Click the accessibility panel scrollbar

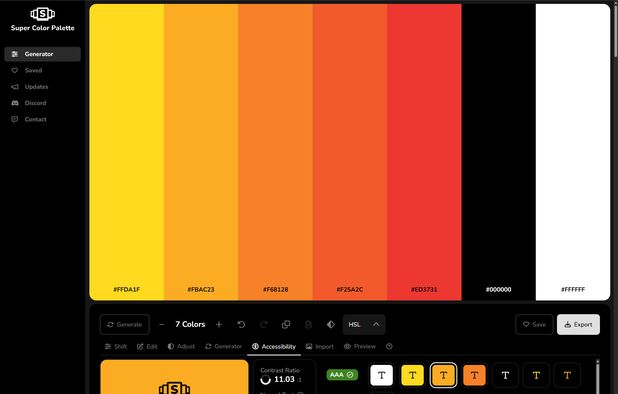click(598, 376)
